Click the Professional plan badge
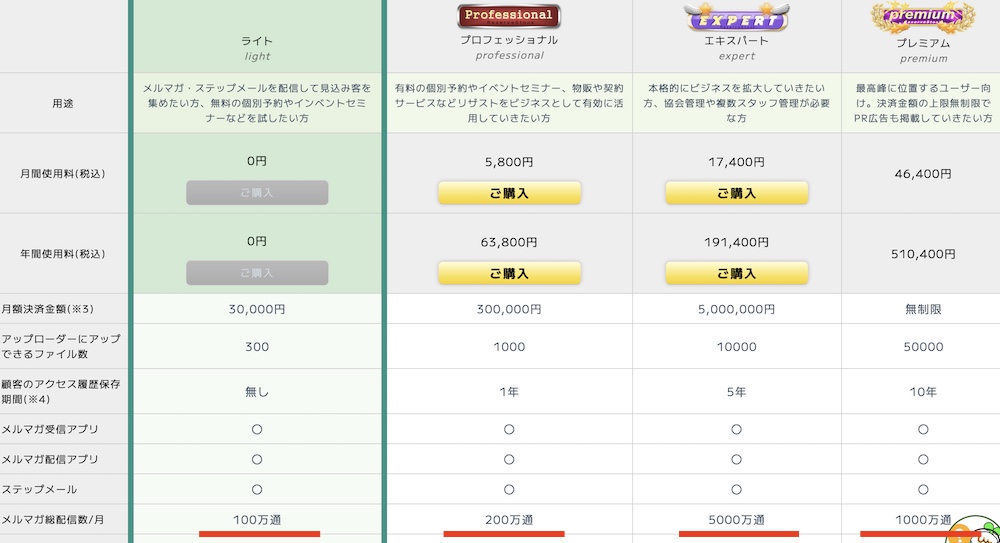Image resolution: width=1000 pixels, height=543 pixels. pos(509,16)
